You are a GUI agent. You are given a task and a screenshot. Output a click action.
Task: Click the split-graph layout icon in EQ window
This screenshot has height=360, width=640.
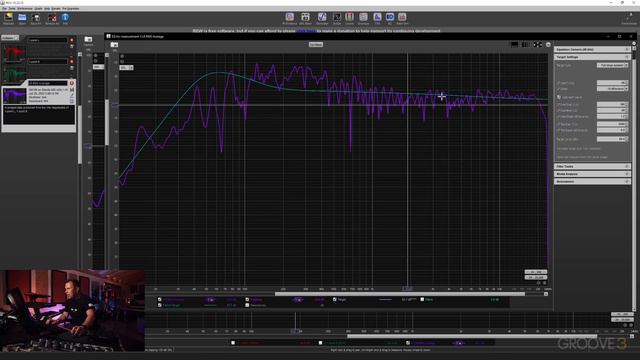[x=526, y=44]
